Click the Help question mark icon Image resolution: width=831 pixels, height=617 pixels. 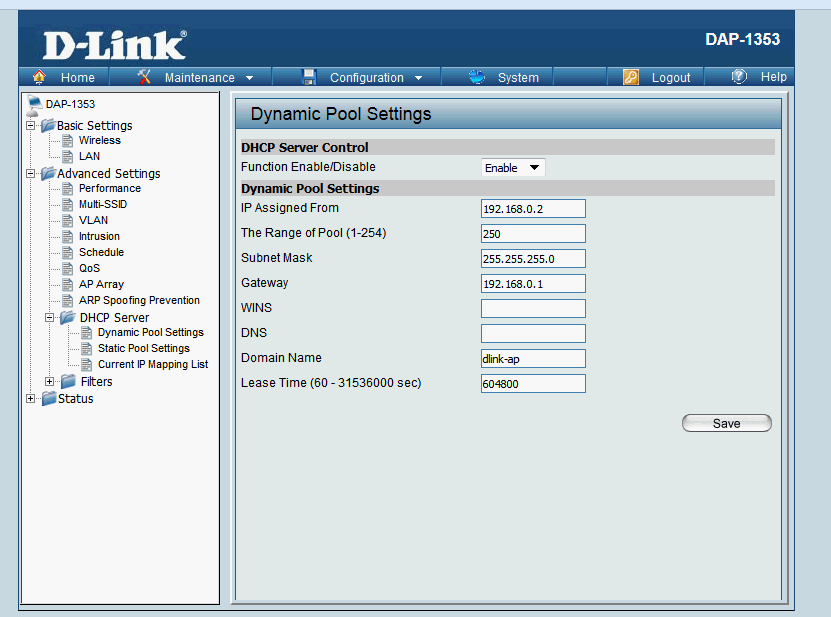click(x=739, y=77)
